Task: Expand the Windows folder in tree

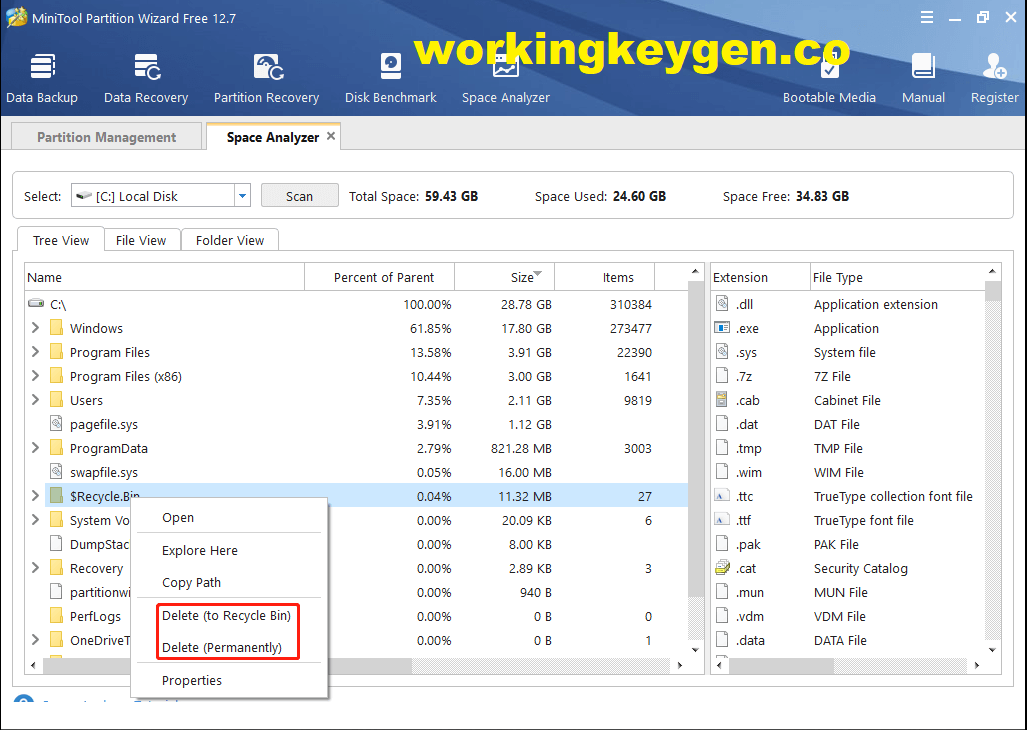Action: tap(34, 328)
